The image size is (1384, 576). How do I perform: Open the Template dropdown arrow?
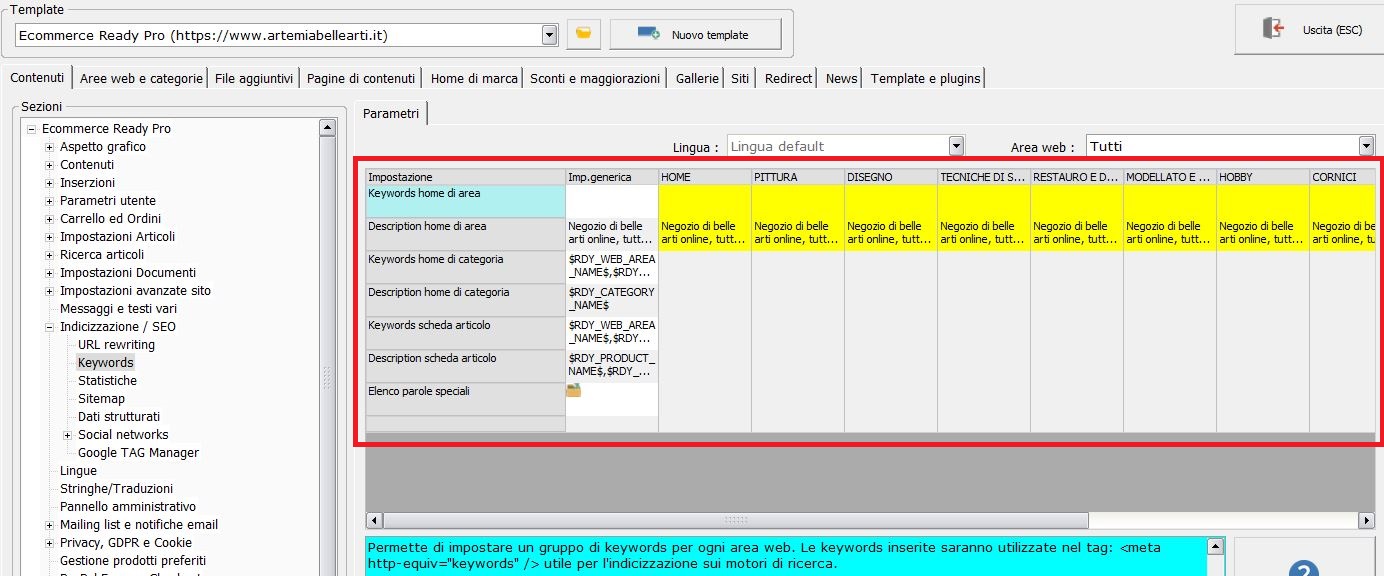(549, 35)
